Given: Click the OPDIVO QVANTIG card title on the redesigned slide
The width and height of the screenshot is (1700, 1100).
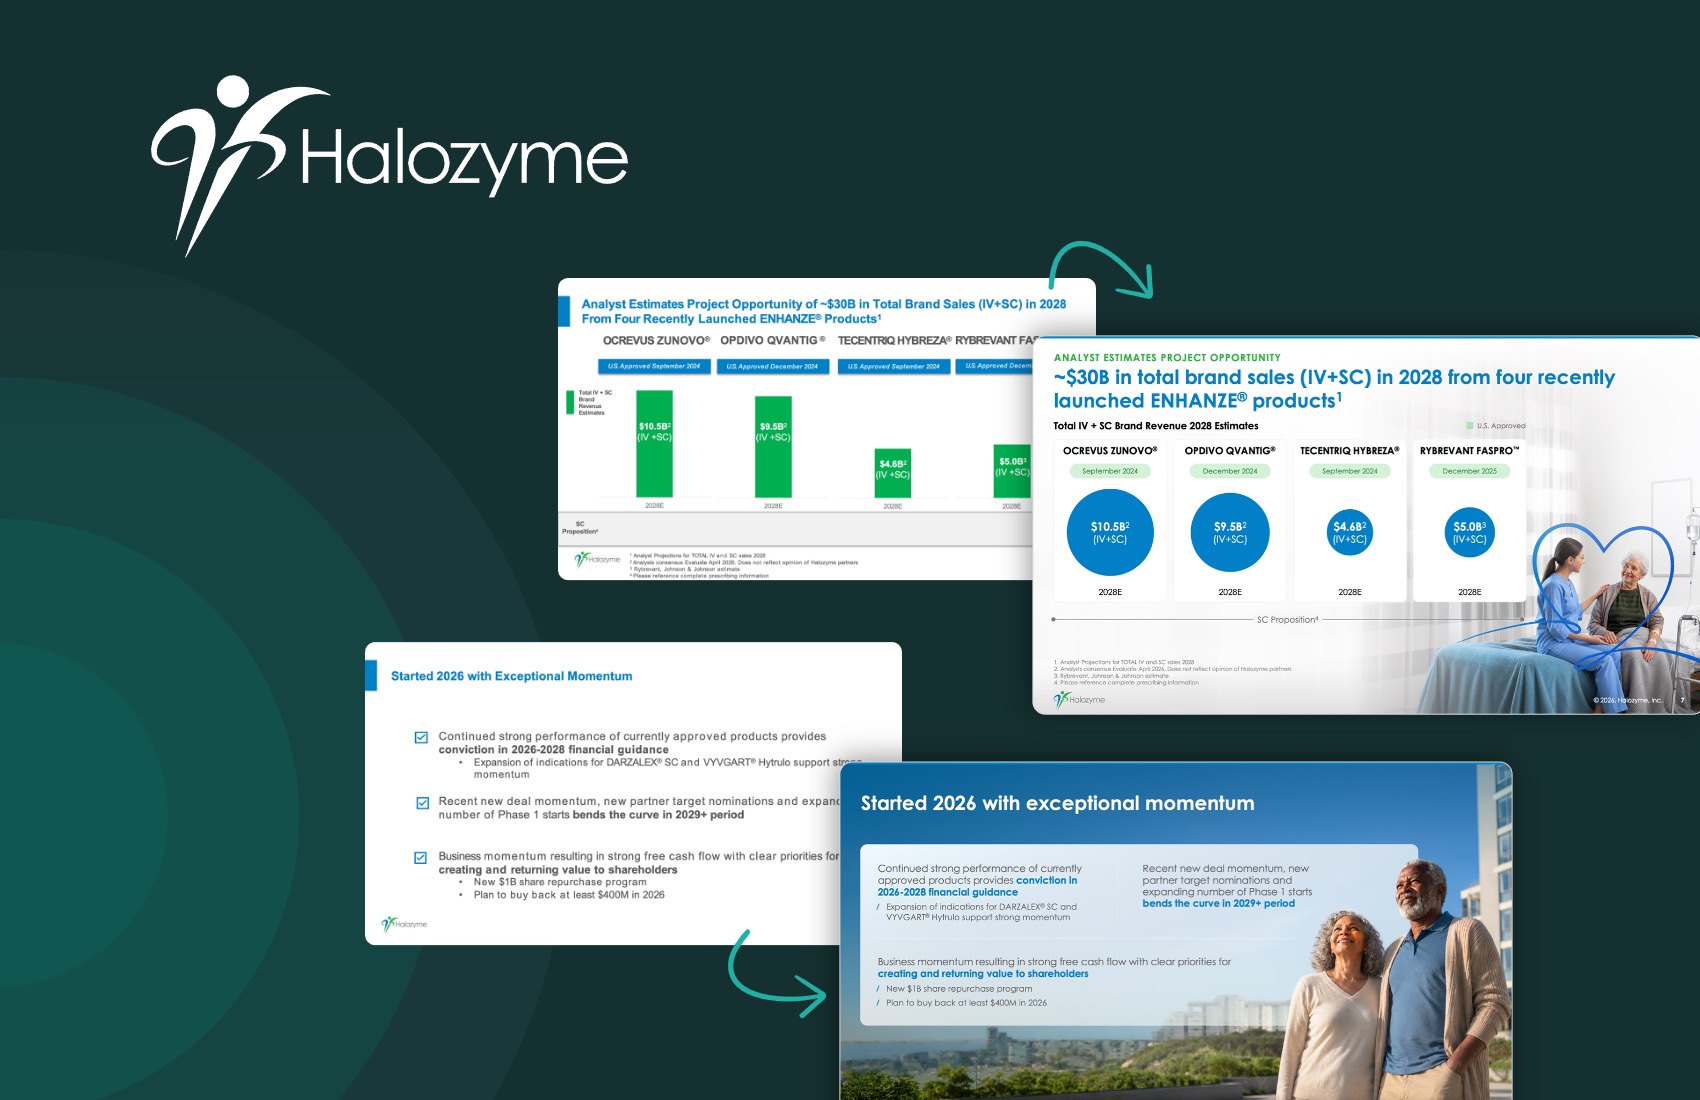Looking at the screenshot, I should click(1230, 451).
